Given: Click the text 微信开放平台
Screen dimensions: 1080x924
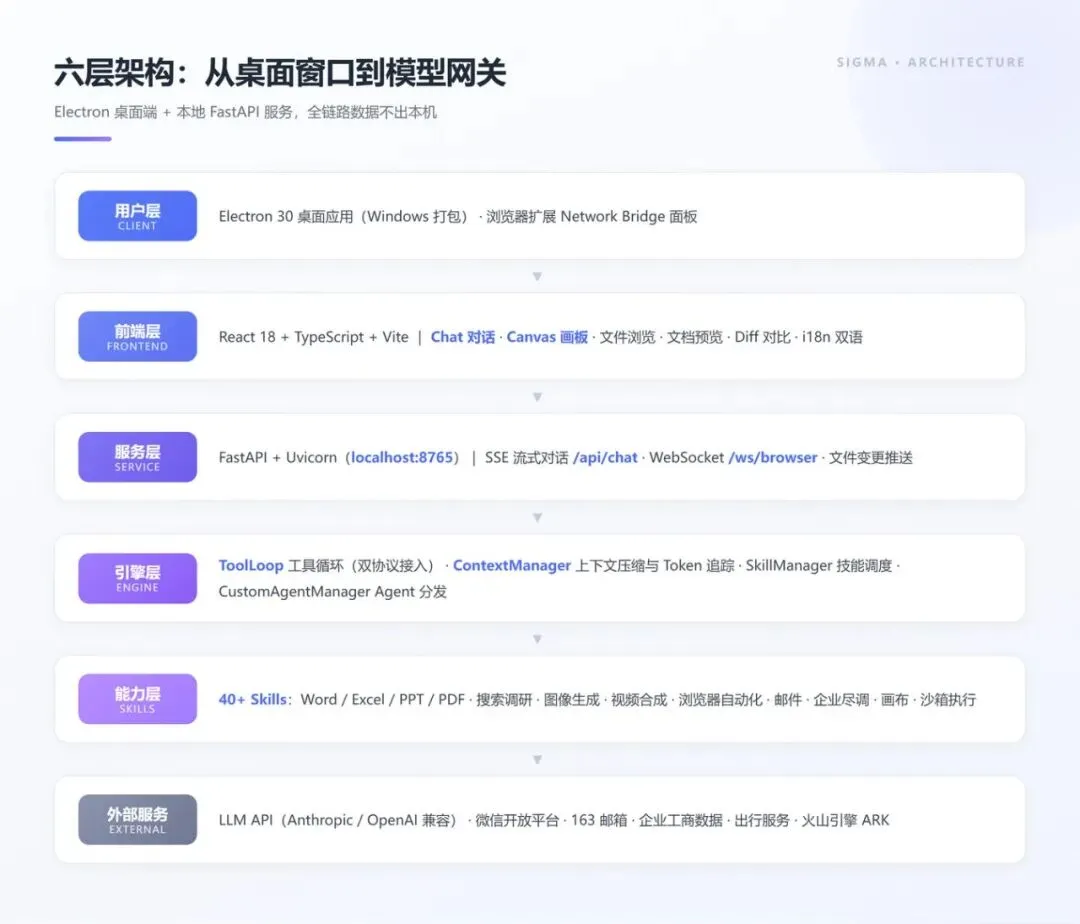Looking at the screenshot, I should (x=517, y=820).
